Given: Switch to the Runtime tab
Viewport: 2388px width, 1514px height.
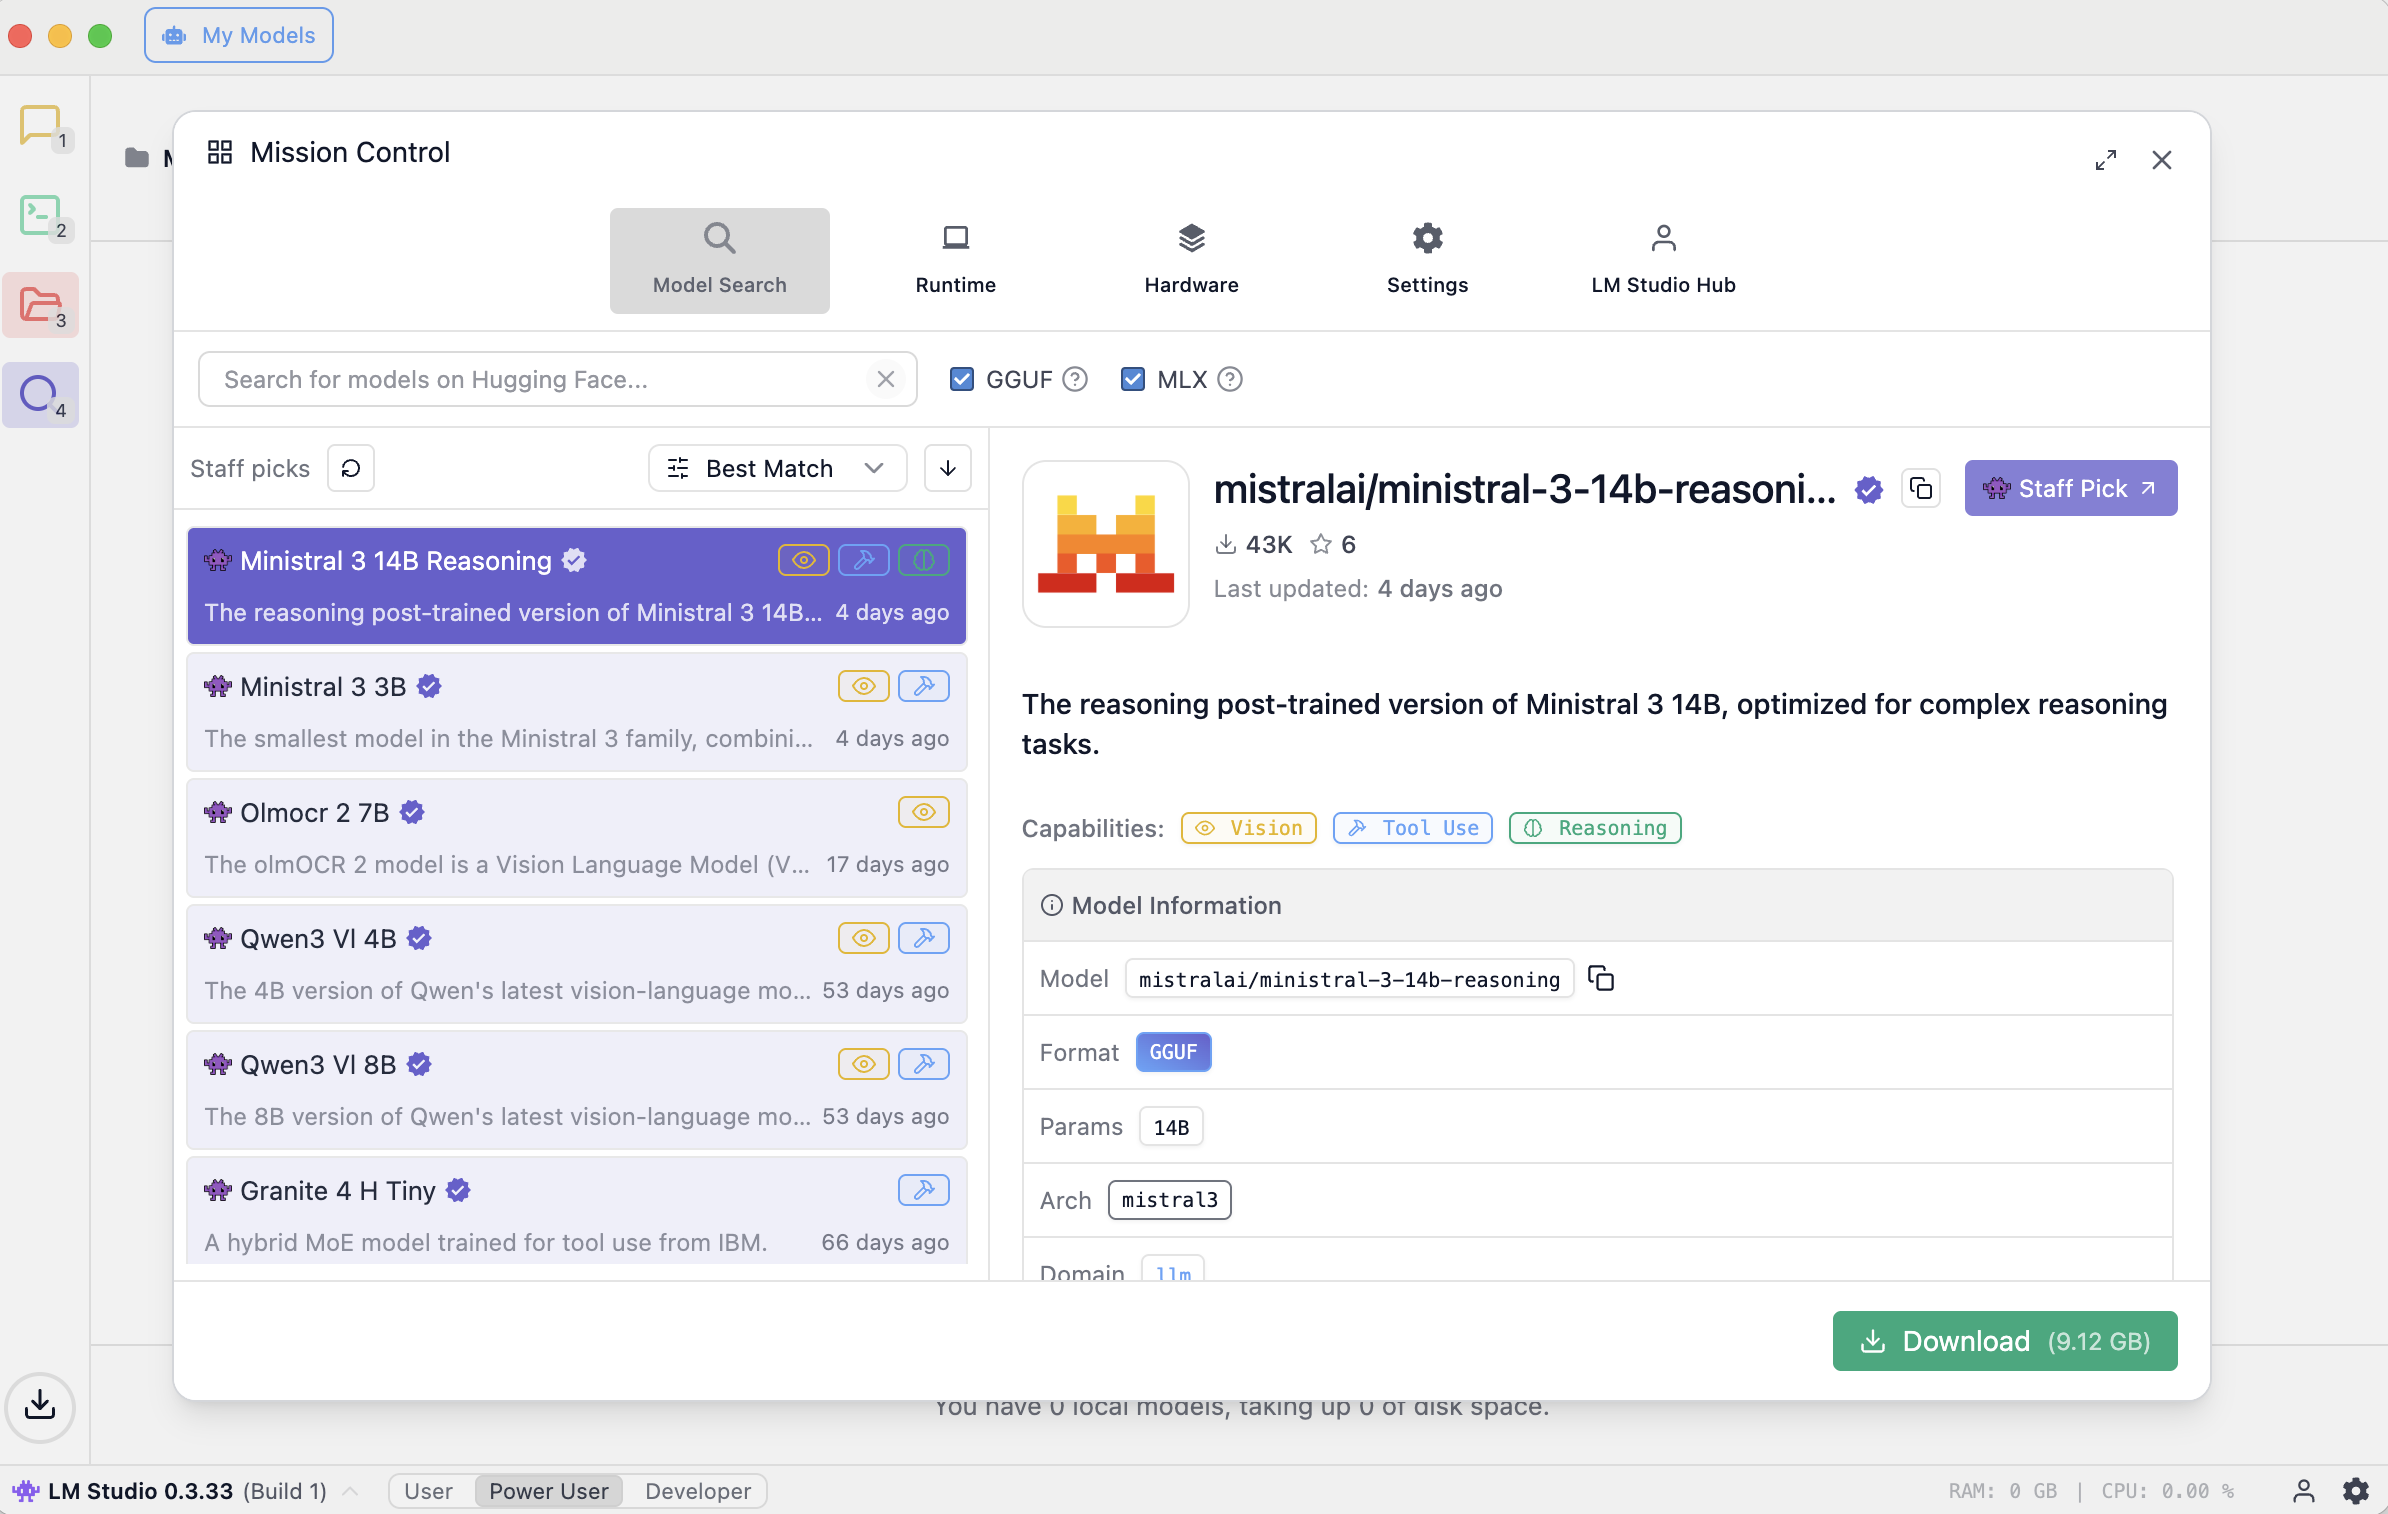Looking at the screenshot, I should tap(955, 260).
